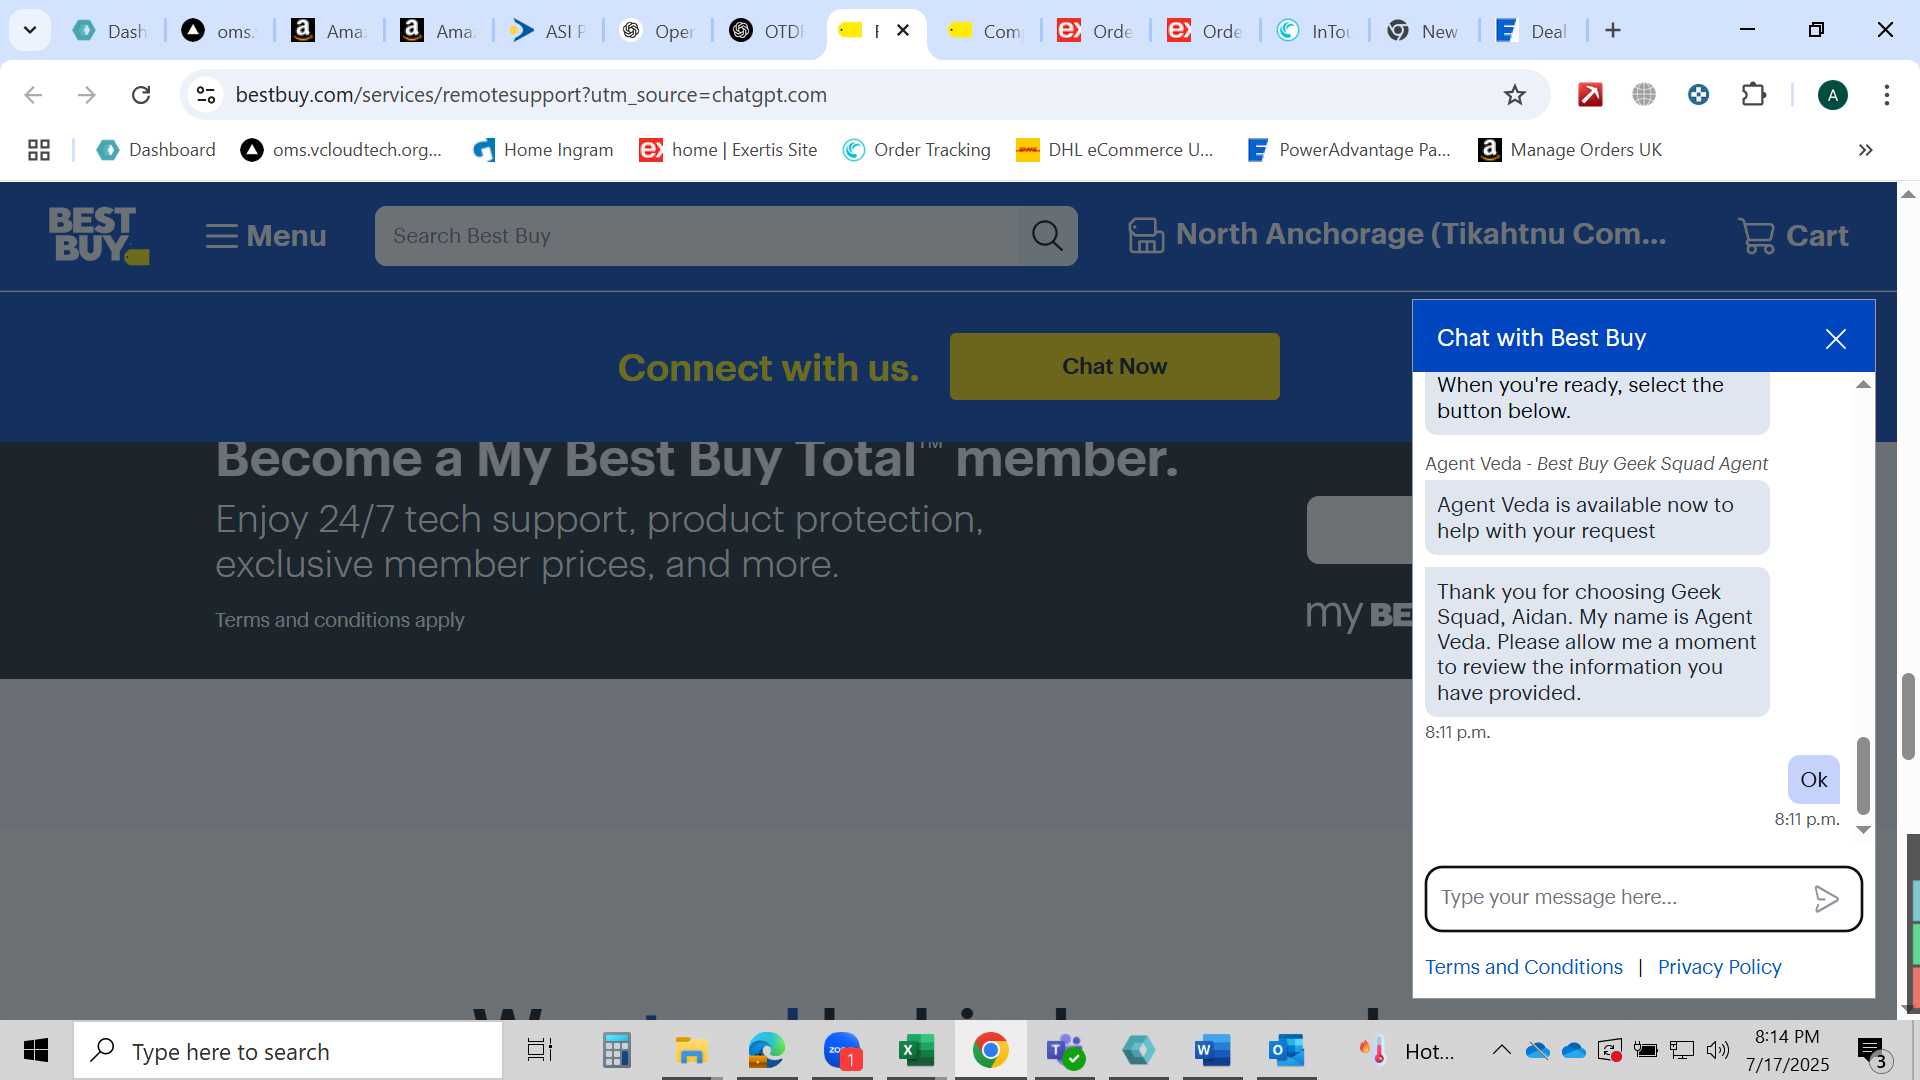Expand the hidden bookmarks chevron
The image size is (1920, 1080).
(1865, 150)
